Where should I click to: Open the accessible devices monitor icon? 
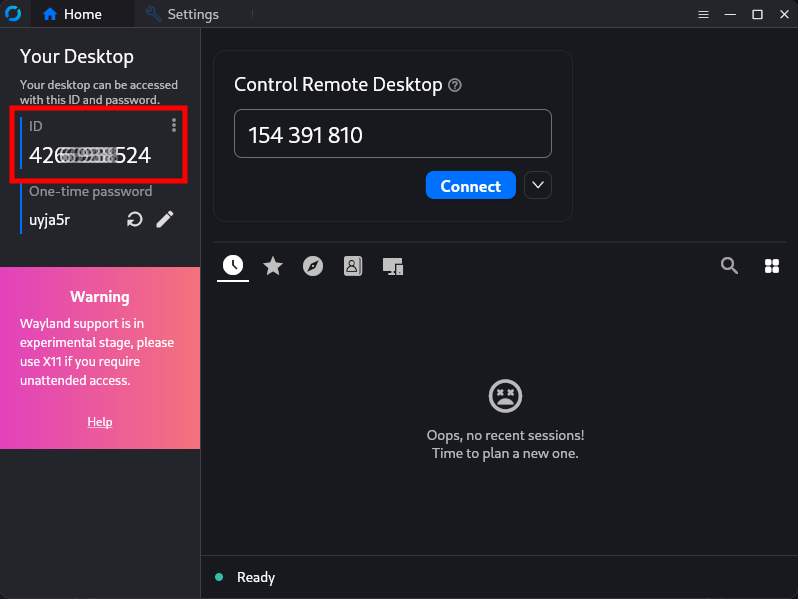393,266
